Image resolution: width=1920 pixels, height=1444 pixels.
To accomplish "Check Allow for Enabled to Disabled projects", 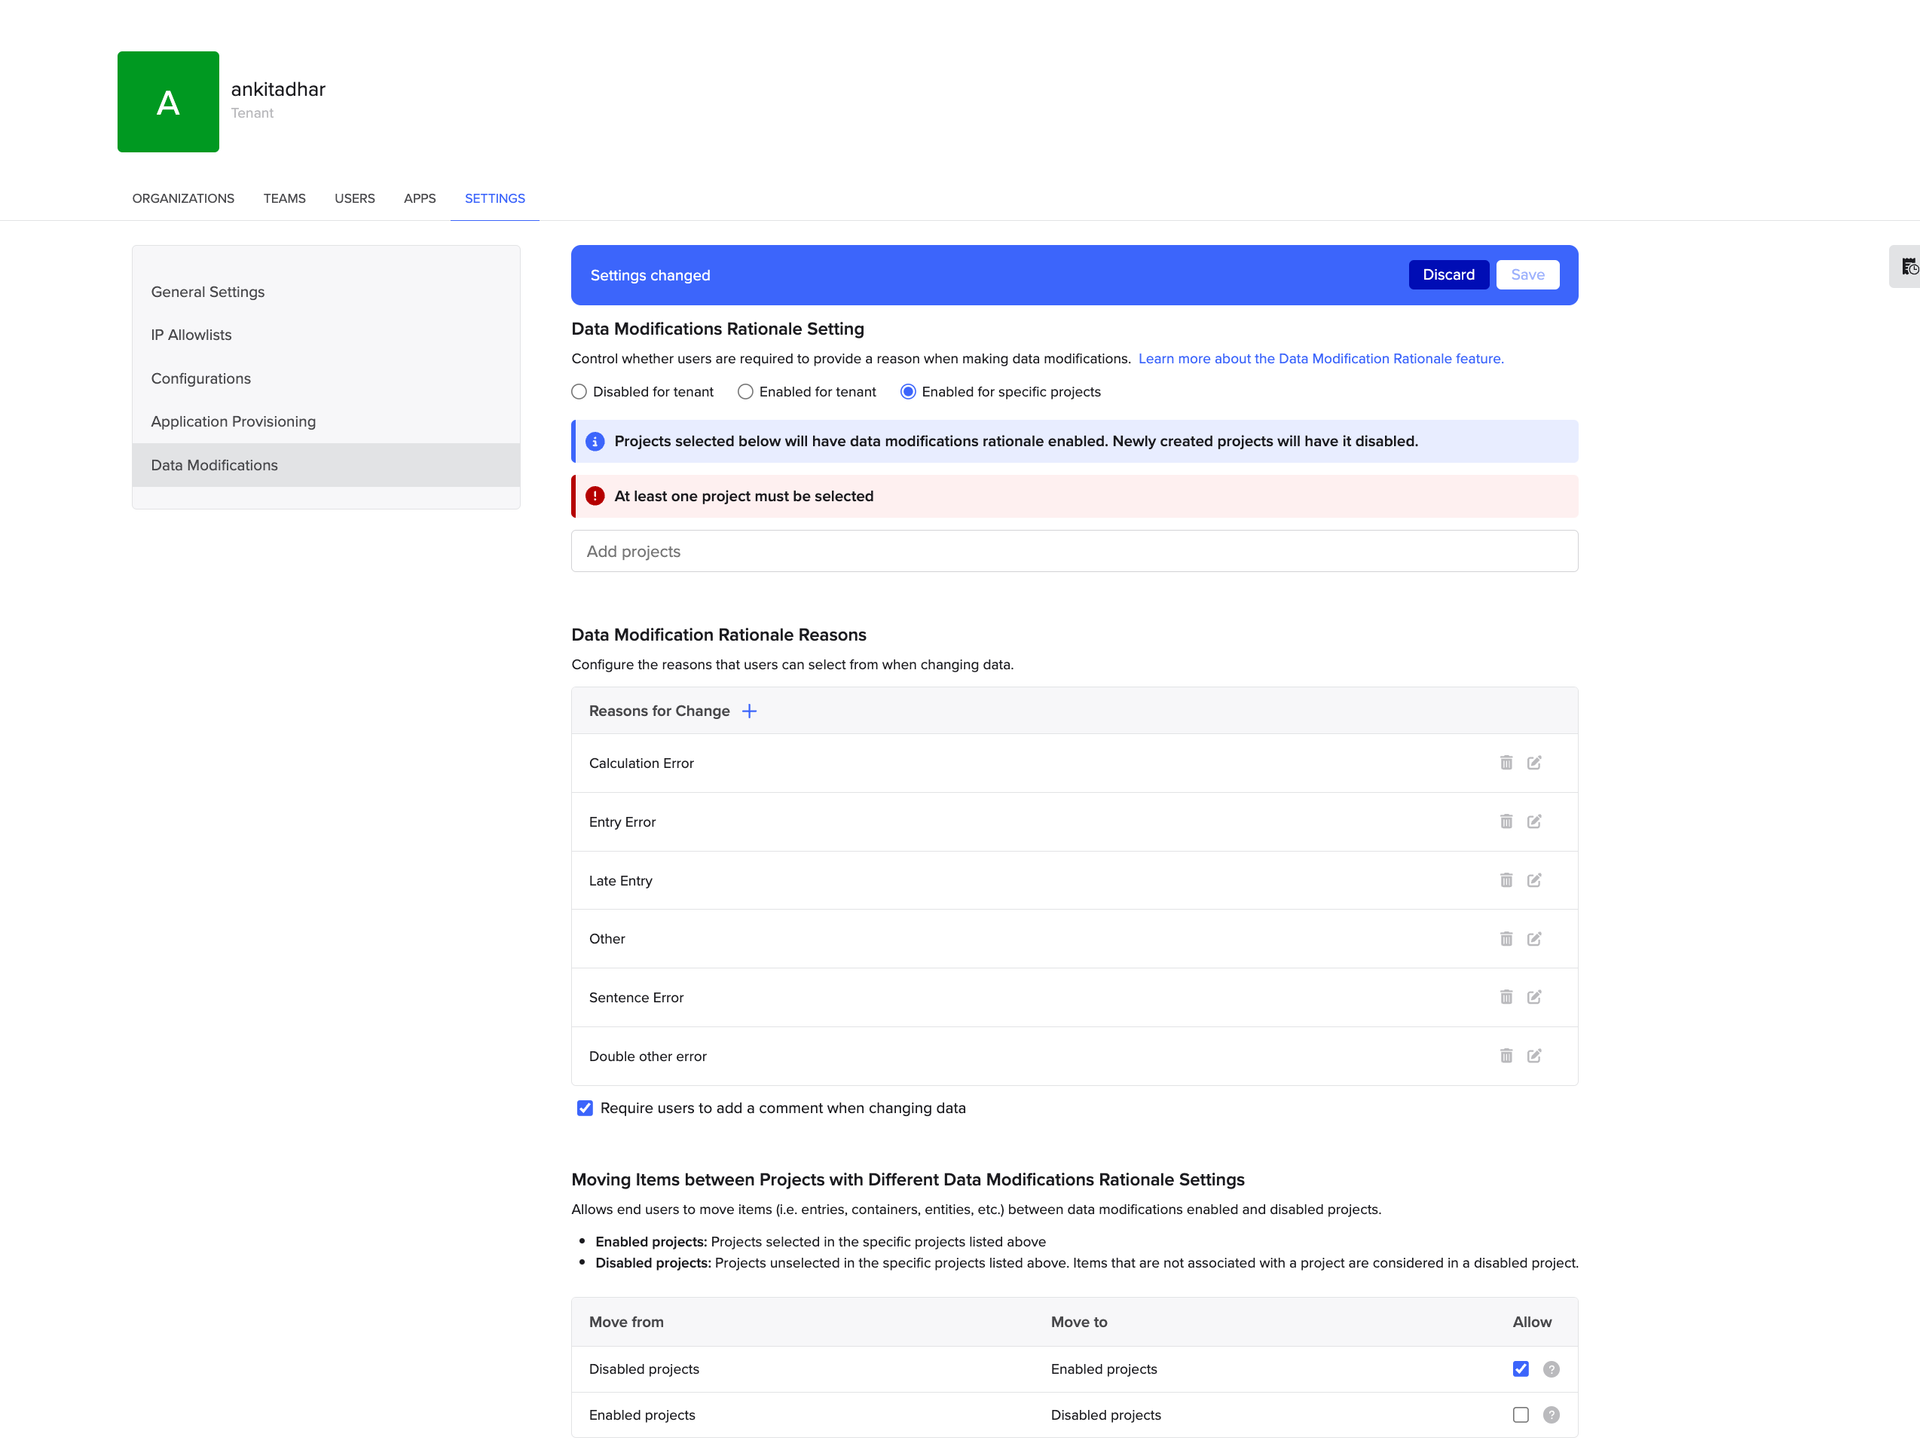I will pyautogui.click(x=1521, y=1415).
